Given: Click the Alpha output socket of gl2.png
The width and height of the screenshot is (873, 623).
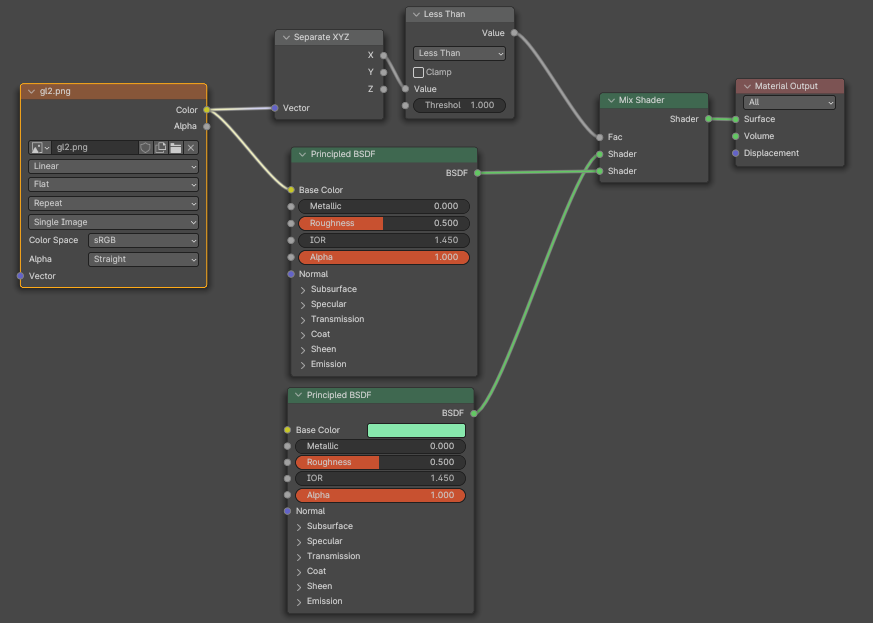Looking at the screenshot, I should (207, 126).
